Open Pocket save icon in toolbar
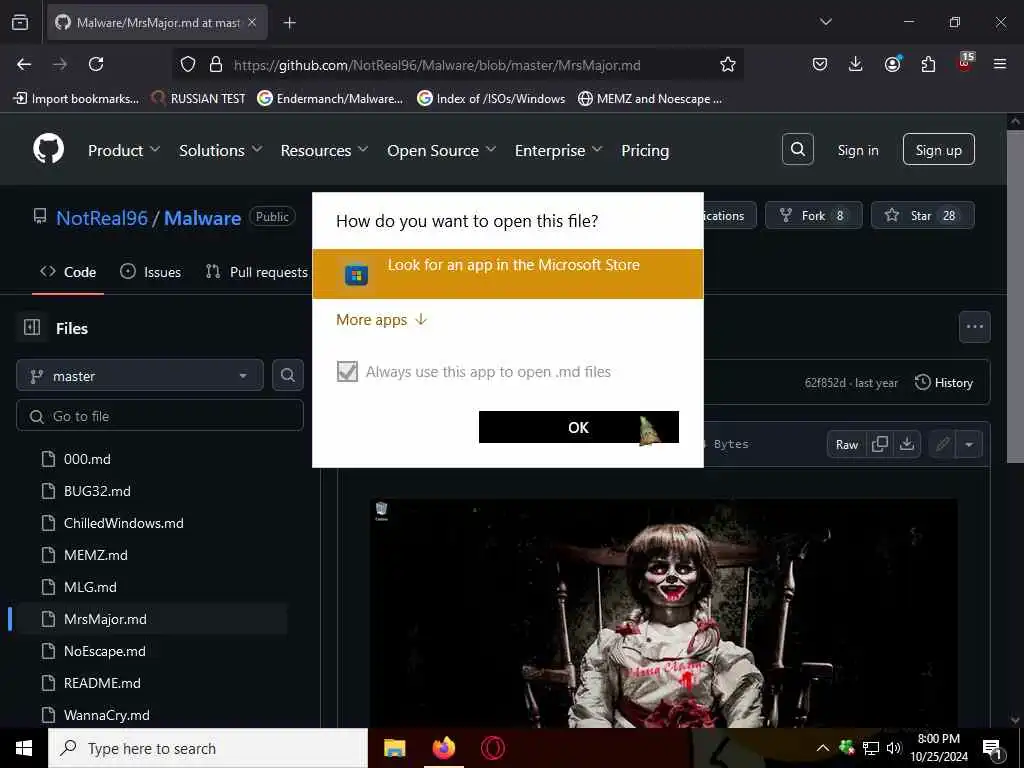 coord(820,64)
